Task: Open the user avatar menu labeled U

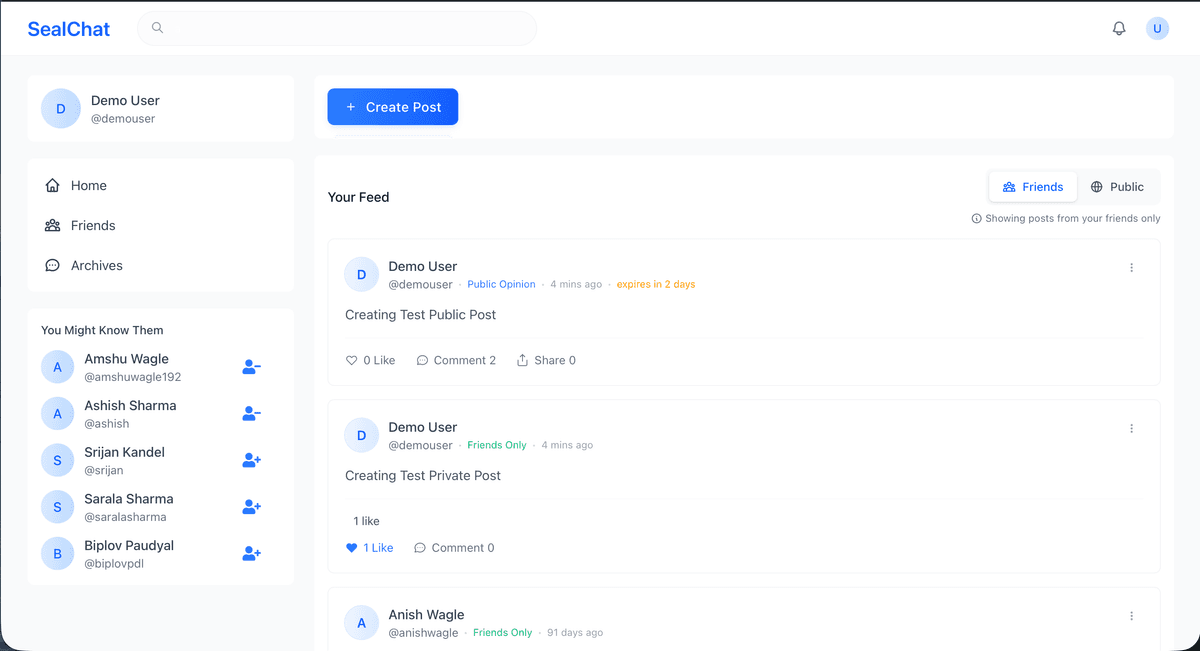Action: pos(1157,28)
